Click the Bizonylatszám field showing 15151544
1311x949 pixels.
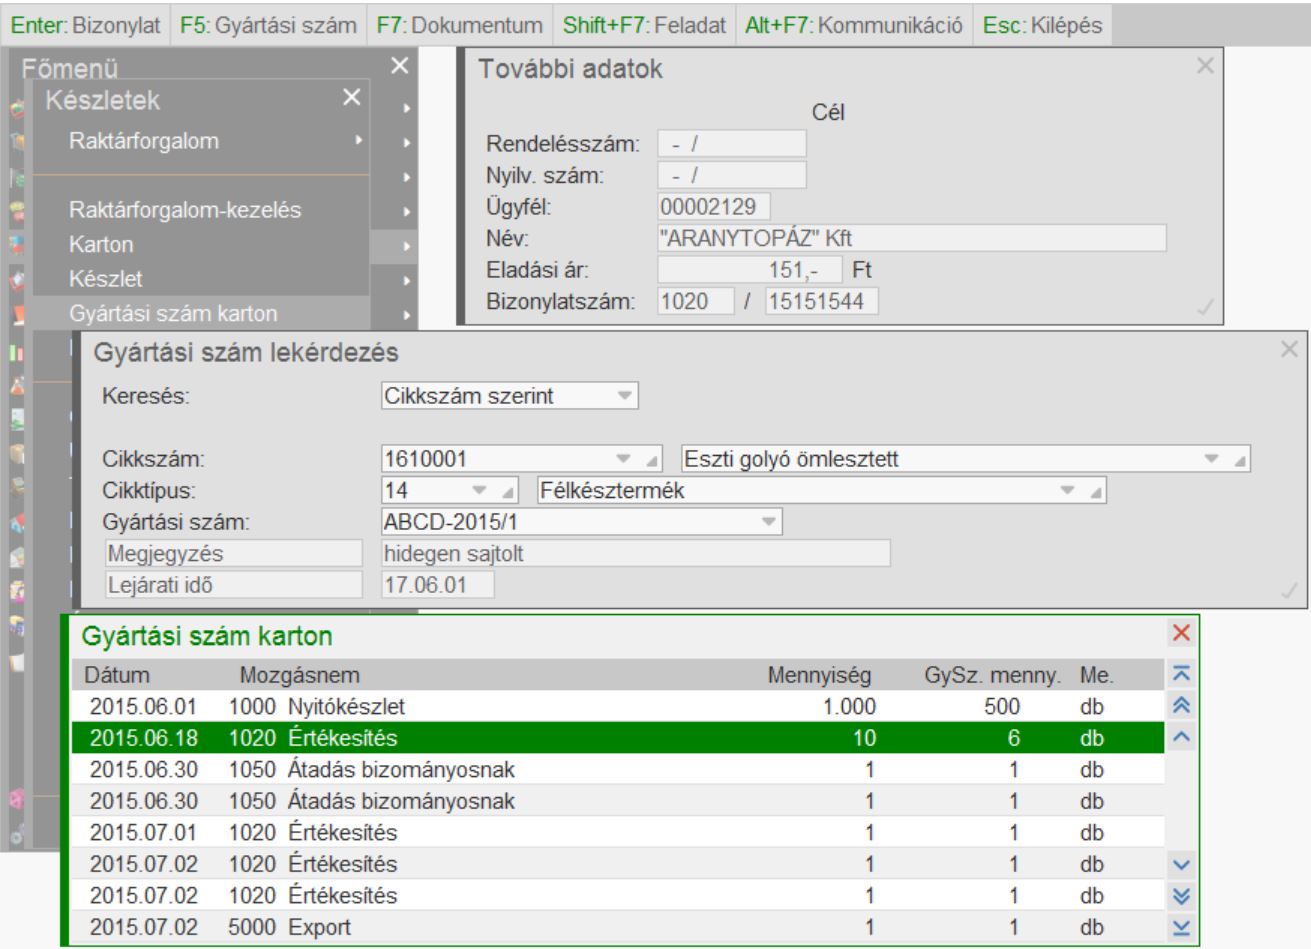[x=822, y=301]
